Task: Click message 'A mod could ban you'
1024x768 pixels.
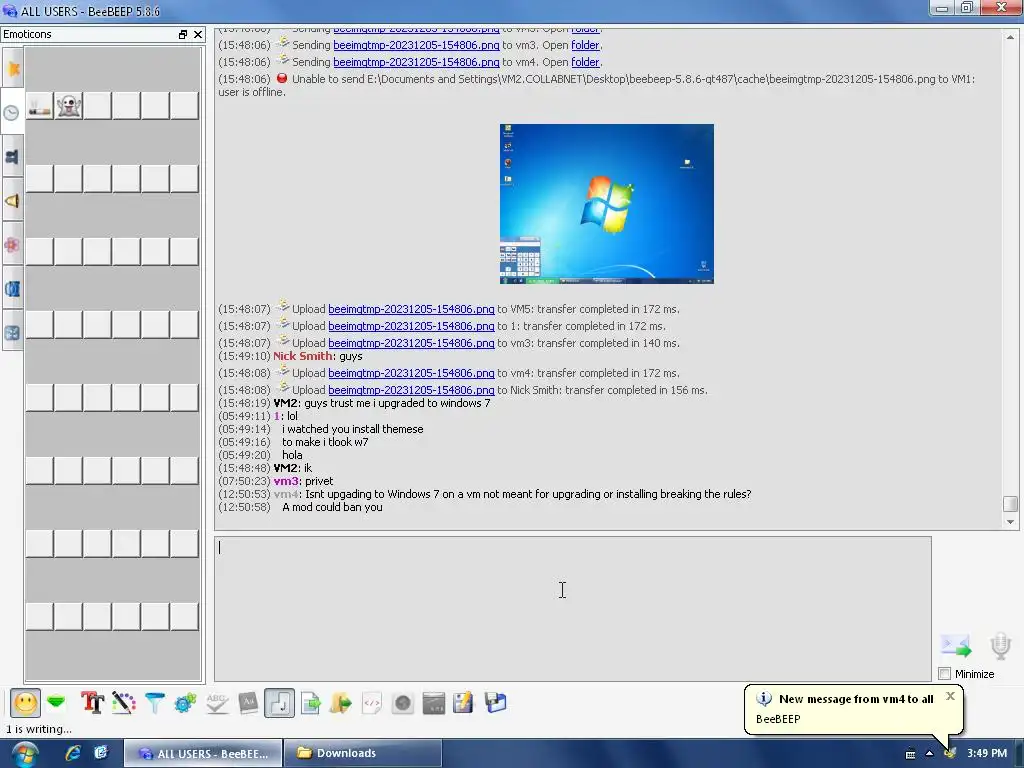Action: pyautogui.click(x=332, y=507)
